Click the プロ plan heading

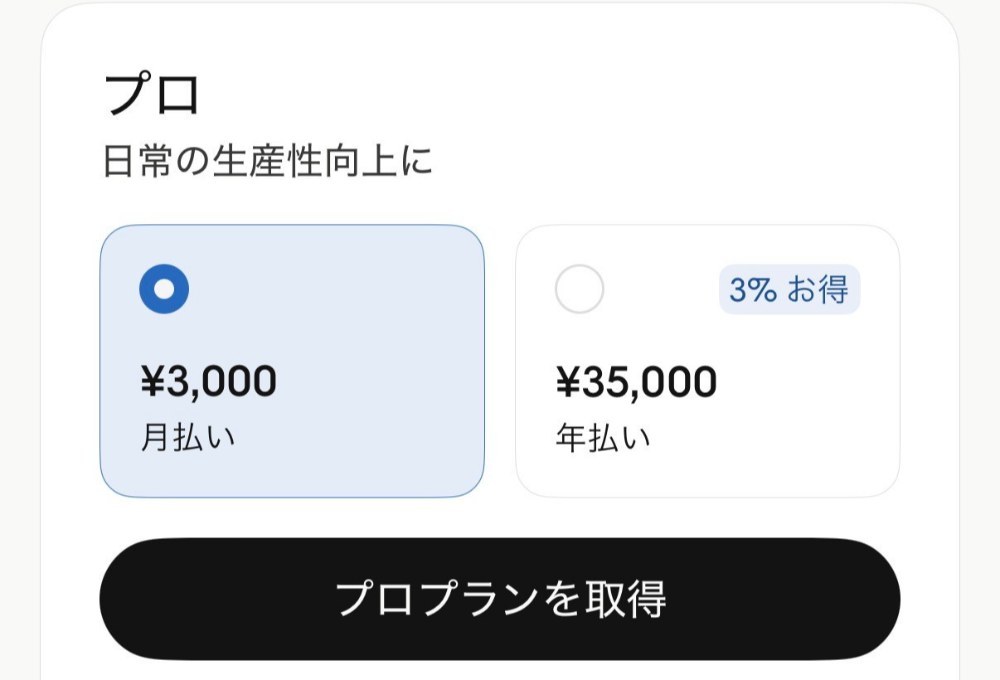click(x=152, y=94)
